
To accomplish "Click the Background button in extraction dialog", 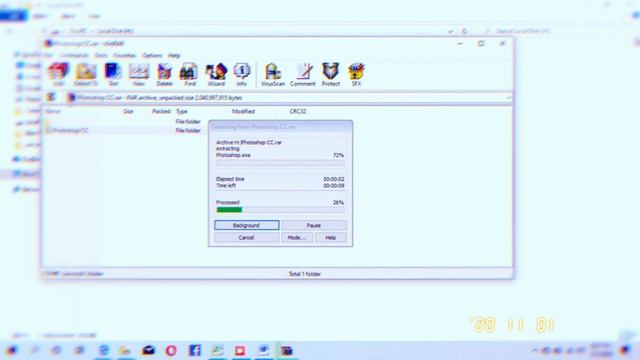I will 247,225.
